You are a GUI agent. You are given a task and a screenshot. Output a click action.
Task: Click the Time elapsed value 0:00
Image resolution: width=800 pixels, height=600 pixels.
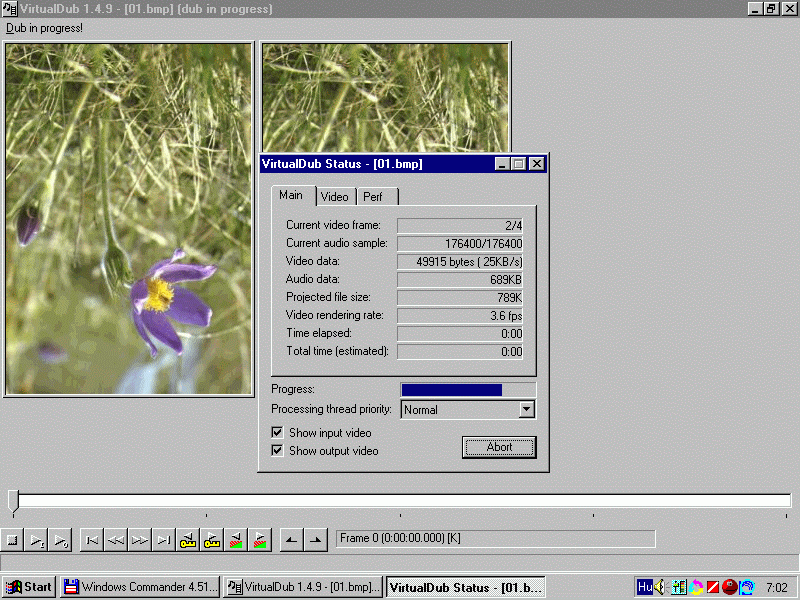coord(460,334)
